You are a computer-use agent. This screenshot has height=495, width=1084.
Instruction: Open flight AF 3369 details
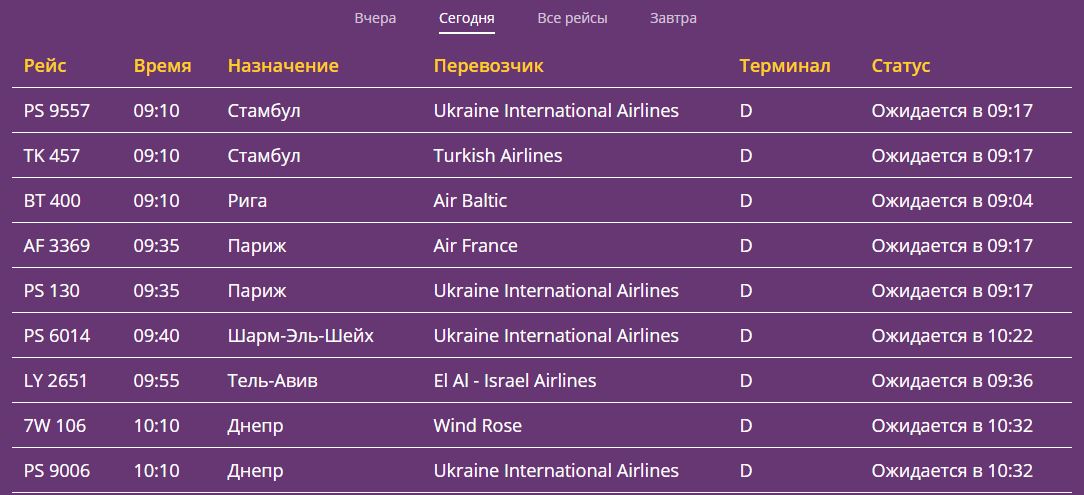click(57, 246)
